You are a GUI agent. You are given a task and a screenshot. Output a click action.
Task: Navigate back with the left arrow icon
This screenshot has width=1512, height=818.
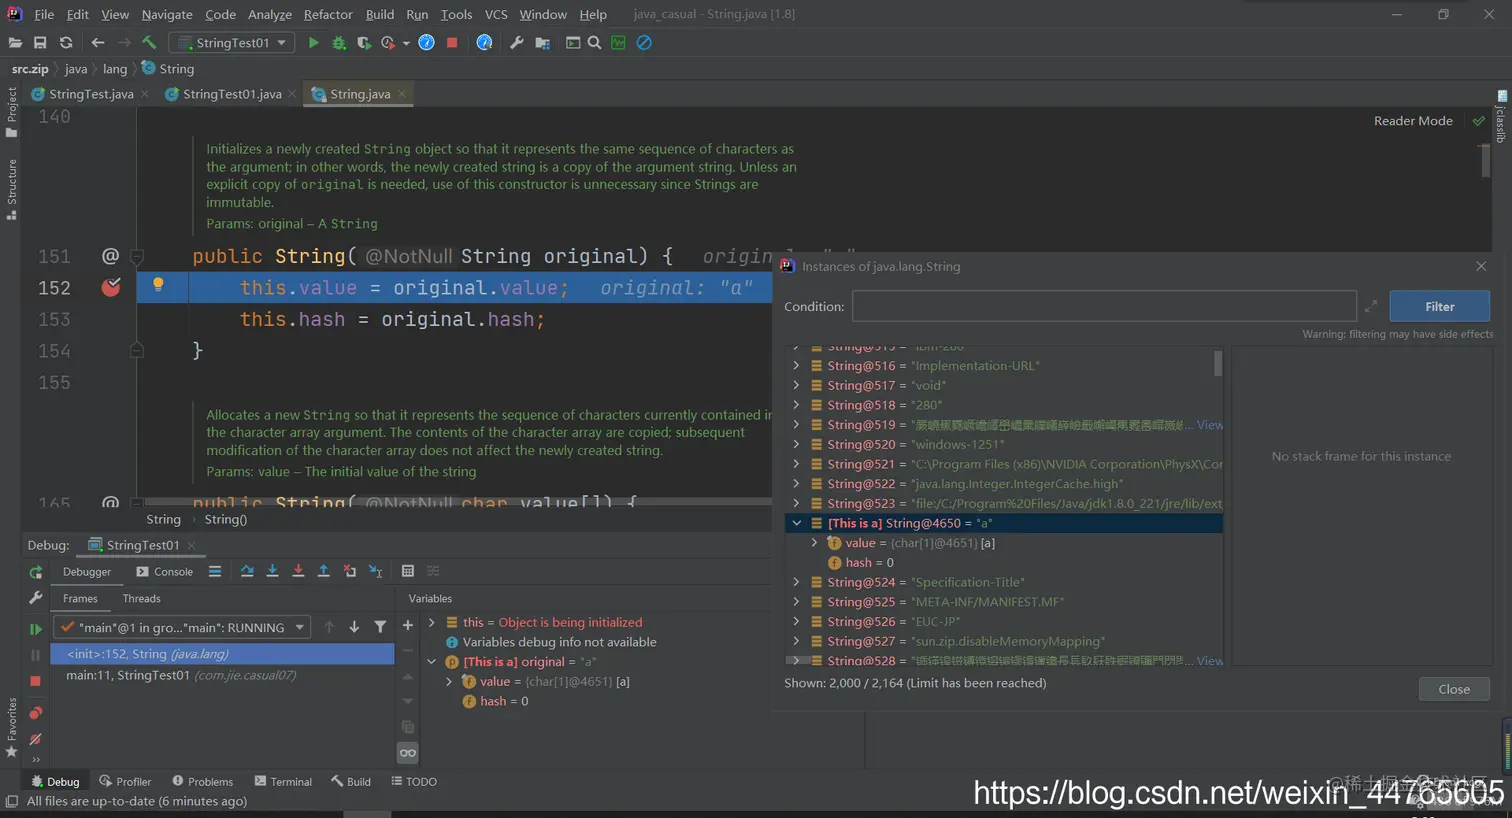(x=97, y=43)
